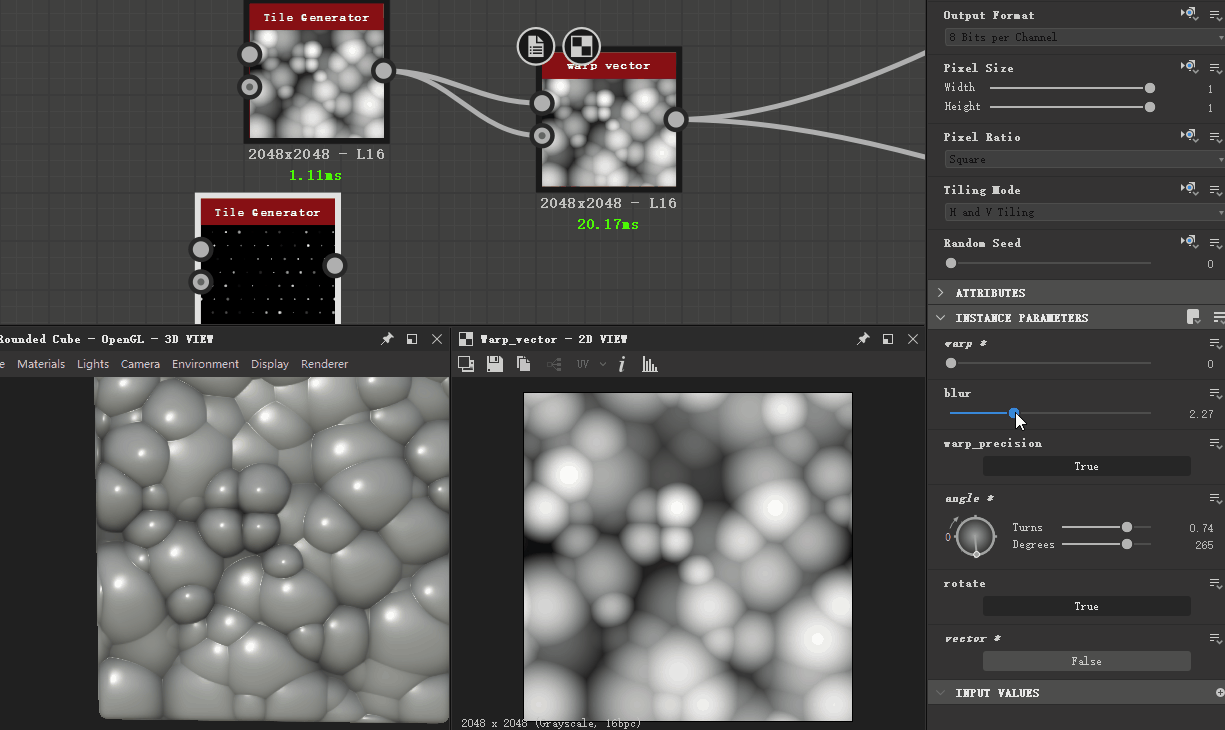Image resolution: width=1225 pixels, height=730 pixels.
Task: Open the UV dropdown in 2D view toolbar
Action: [x=592, y=365]
